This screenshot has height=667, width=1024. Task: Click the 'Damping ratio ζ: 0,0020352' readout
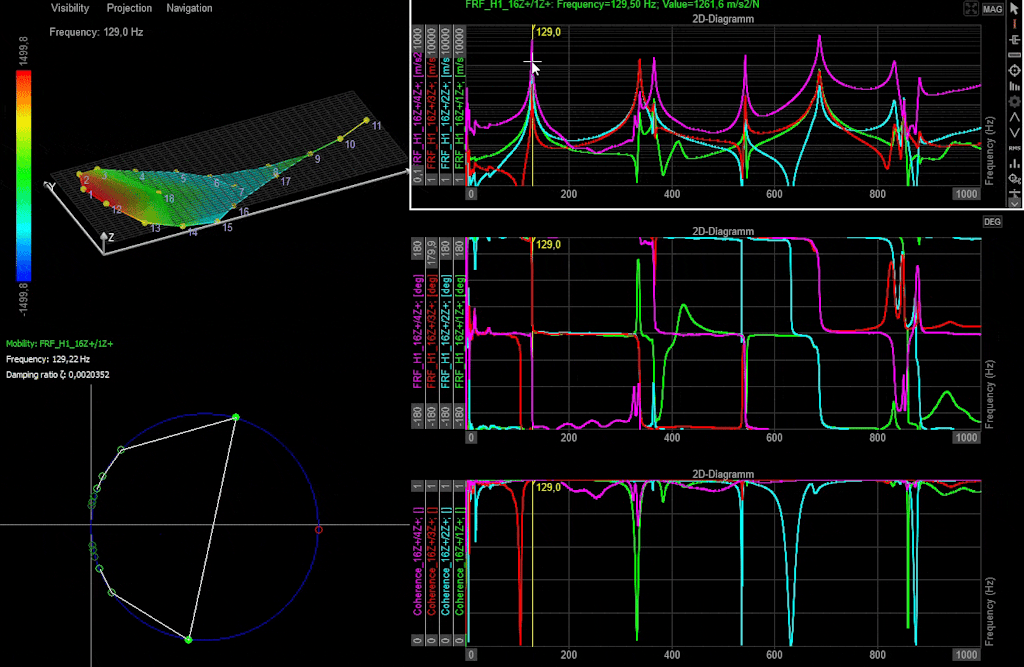[x=57, y=375]
